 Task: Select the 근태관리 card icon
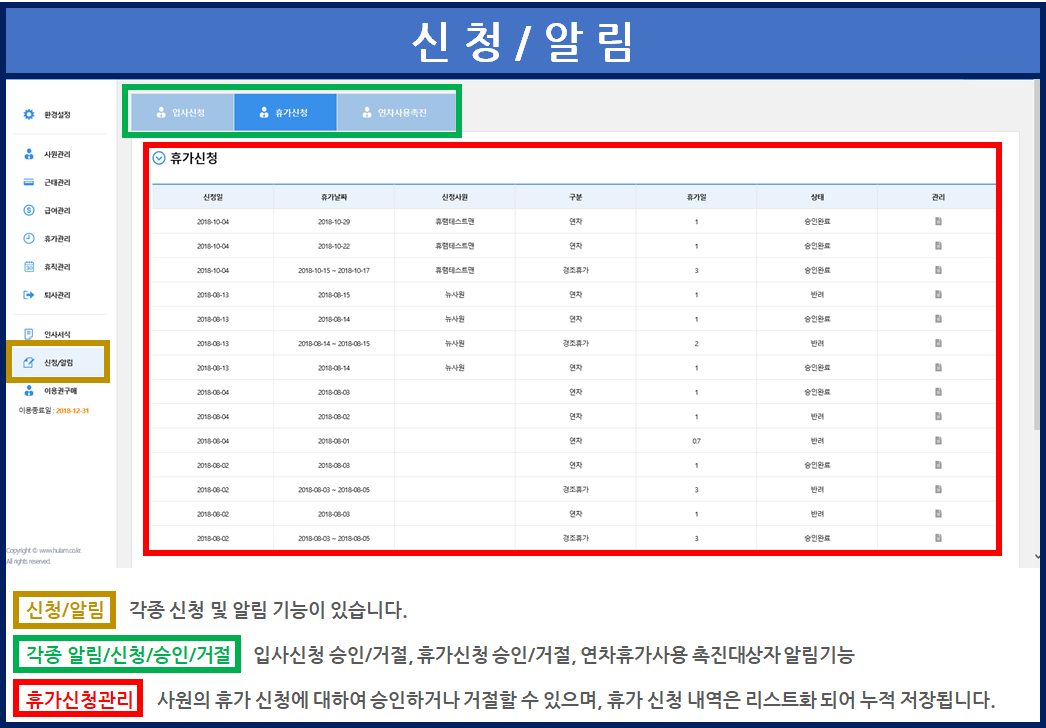29,183
